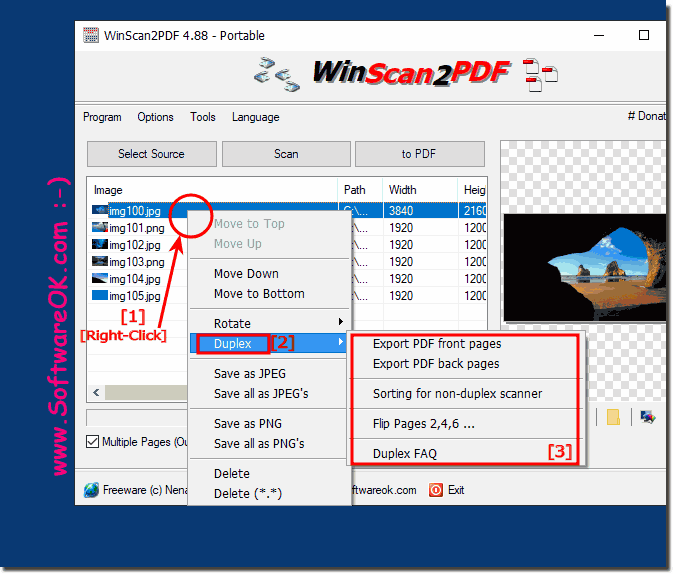The height and width of the screenshot is (574, 673).
Task: Open the Duplex FAQ entry
Action: click(465, 454)
